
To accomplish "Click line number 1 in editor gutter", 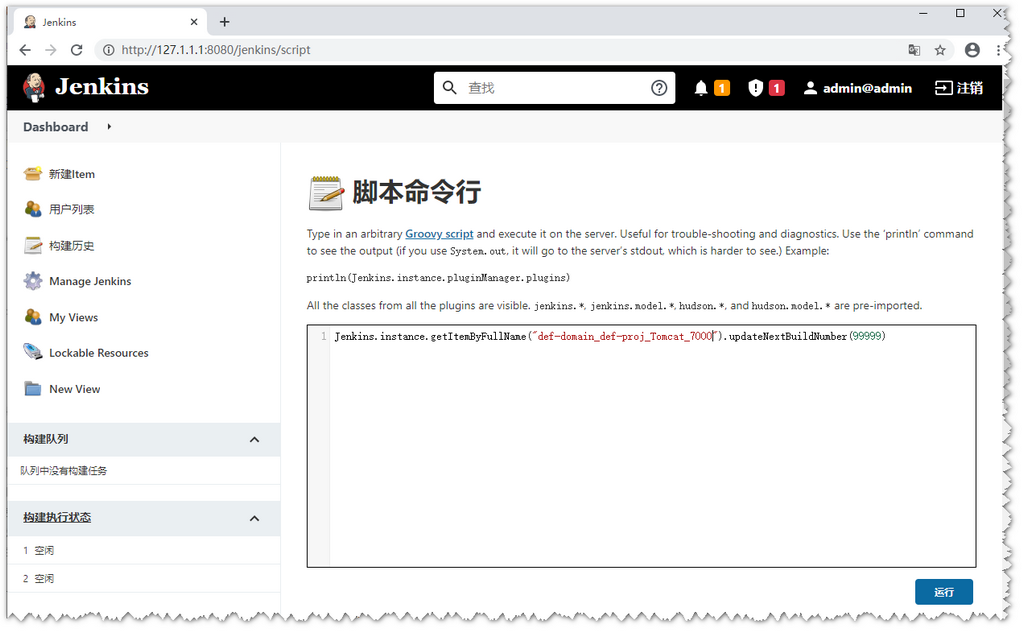I will click(323, 336).
